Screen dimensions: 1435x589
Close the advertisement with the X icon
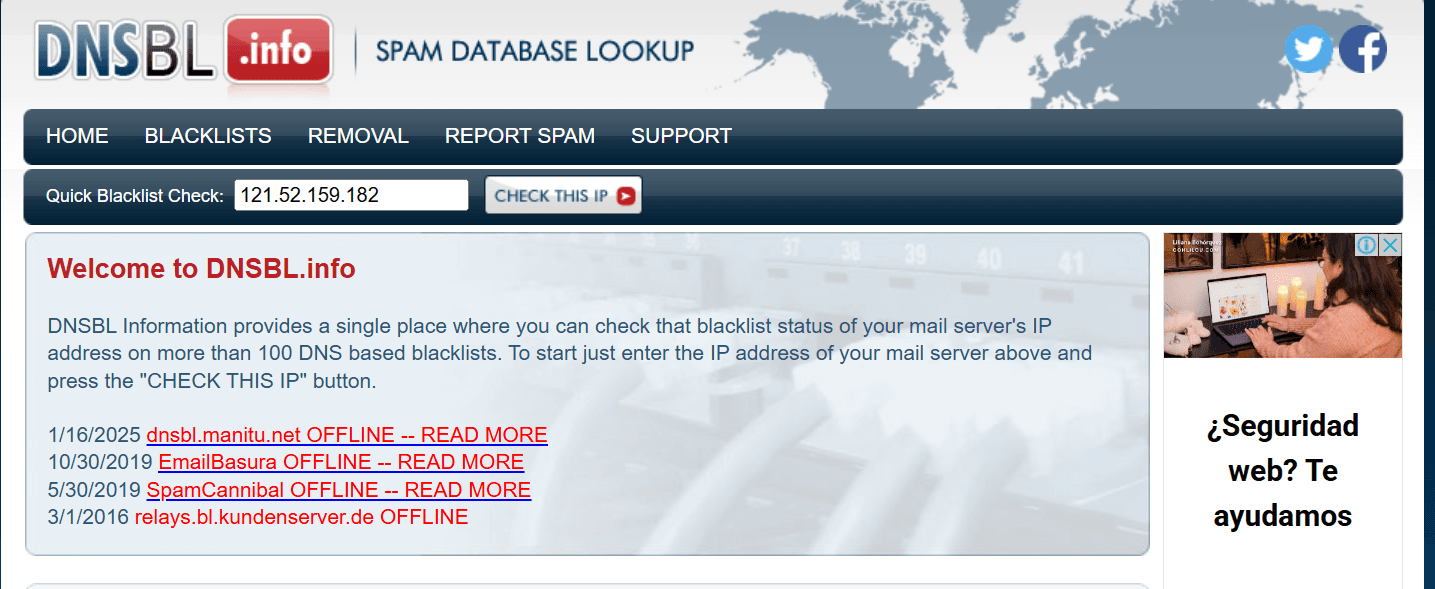pos(1391,245)
